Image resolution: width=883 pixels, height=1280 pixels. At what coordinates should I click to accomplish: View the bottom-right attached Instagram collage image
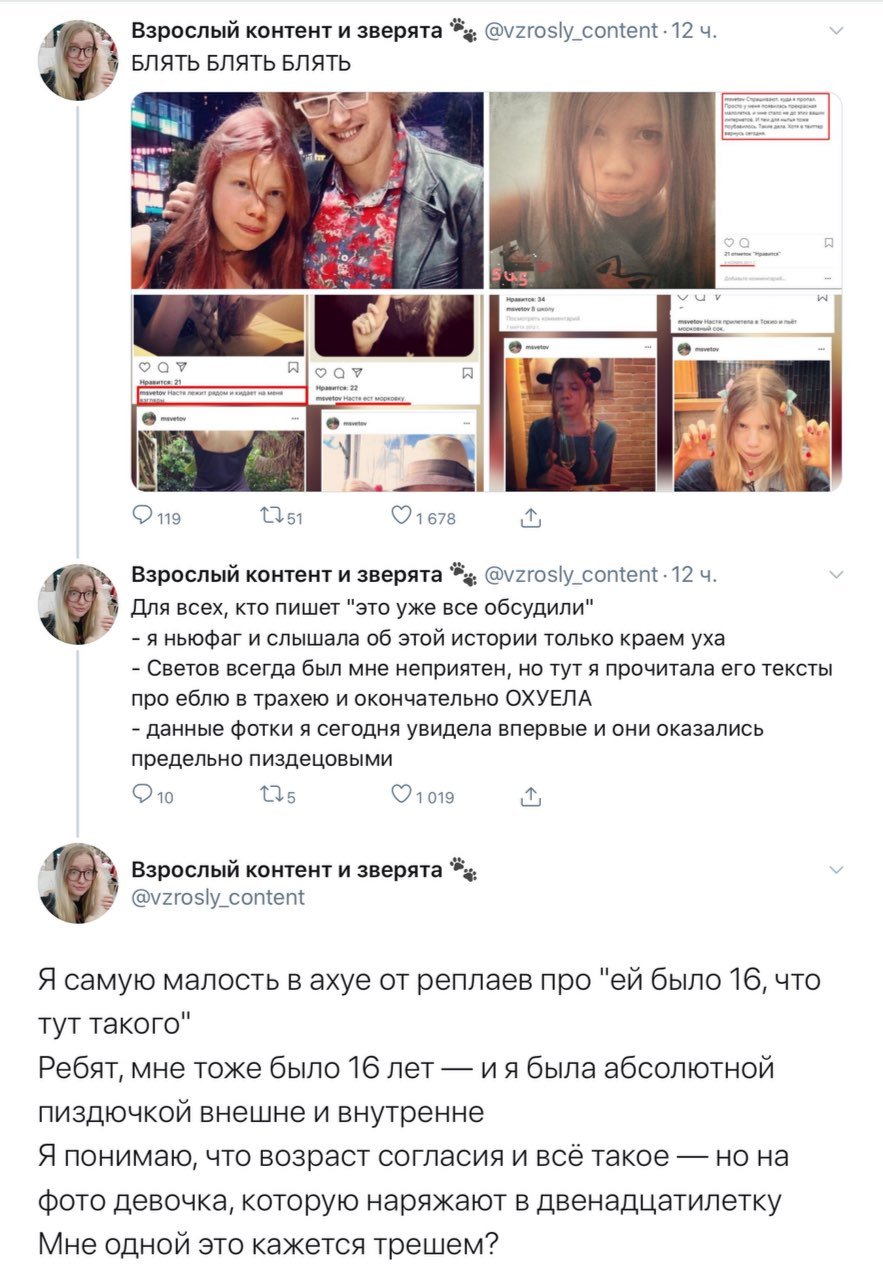665,392
